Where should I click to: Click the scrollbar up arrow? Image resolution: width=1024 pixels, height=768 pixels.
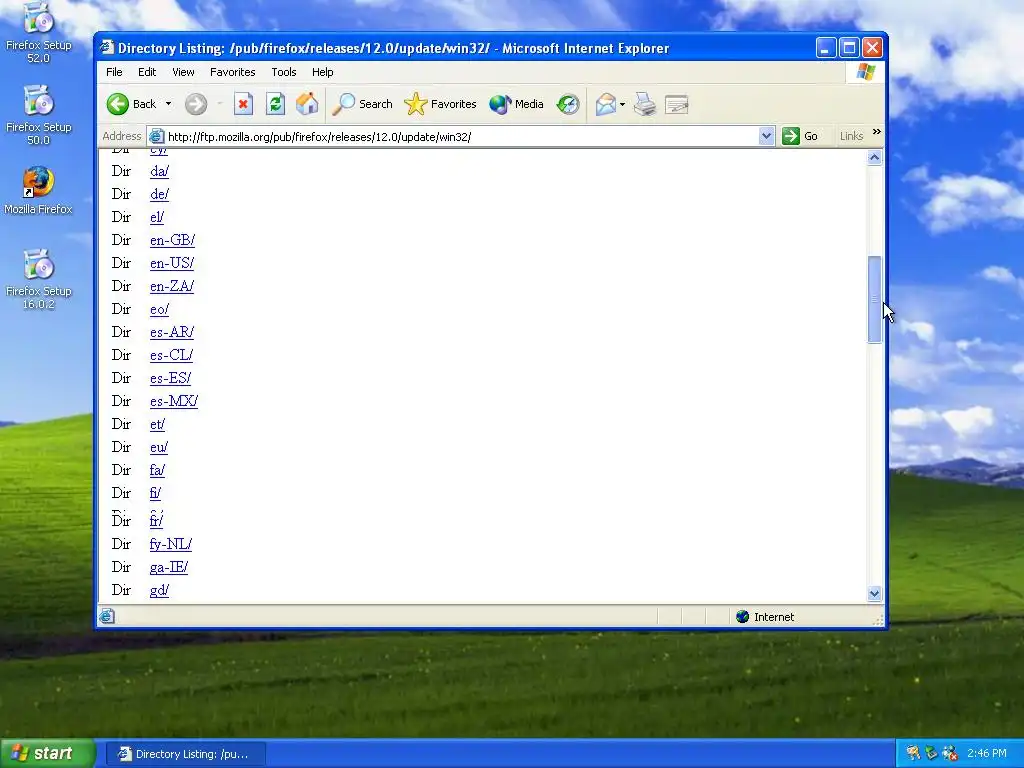(874, 157)
